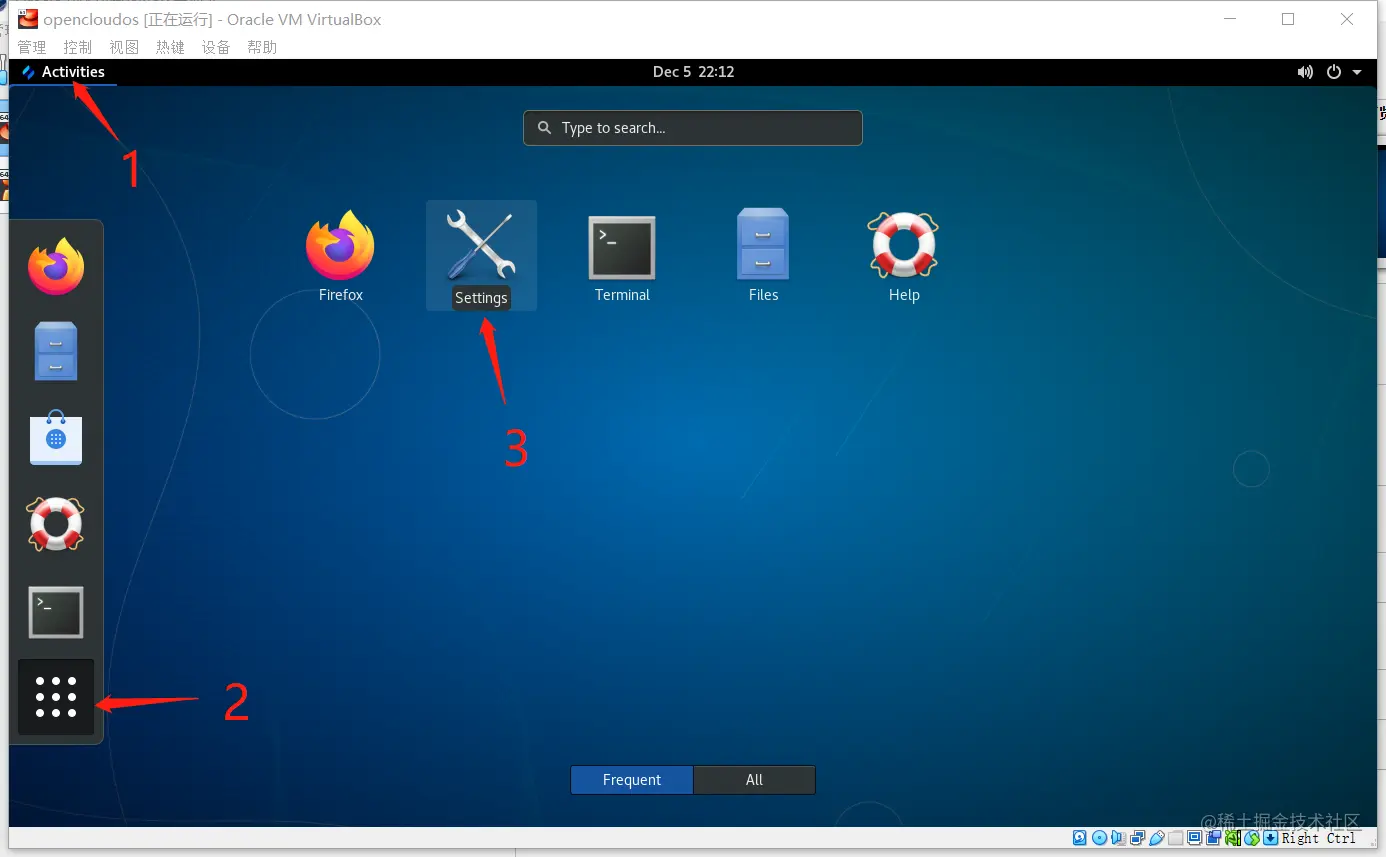The image size is (1386, 857).
Task: Click the blue down-arrow keyboard capture icon
Action: click(x=1271, y=838)
